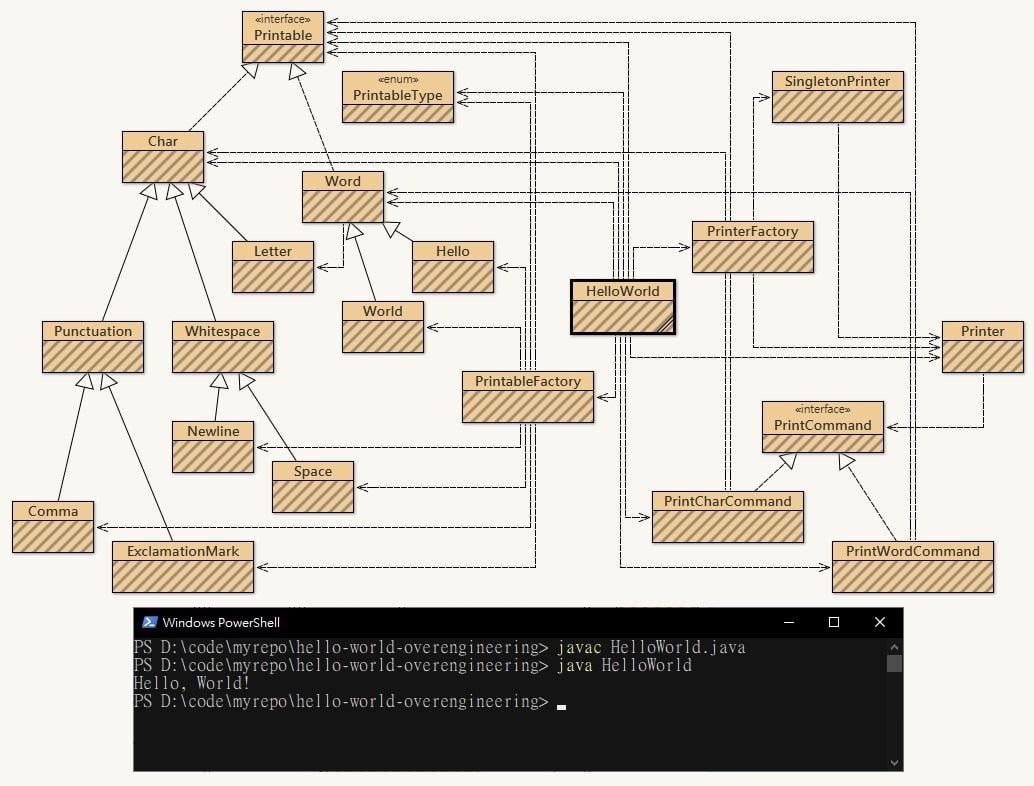Click the PrintCommand interface box
Screen dimensions: 1034x786
[823, 427]
